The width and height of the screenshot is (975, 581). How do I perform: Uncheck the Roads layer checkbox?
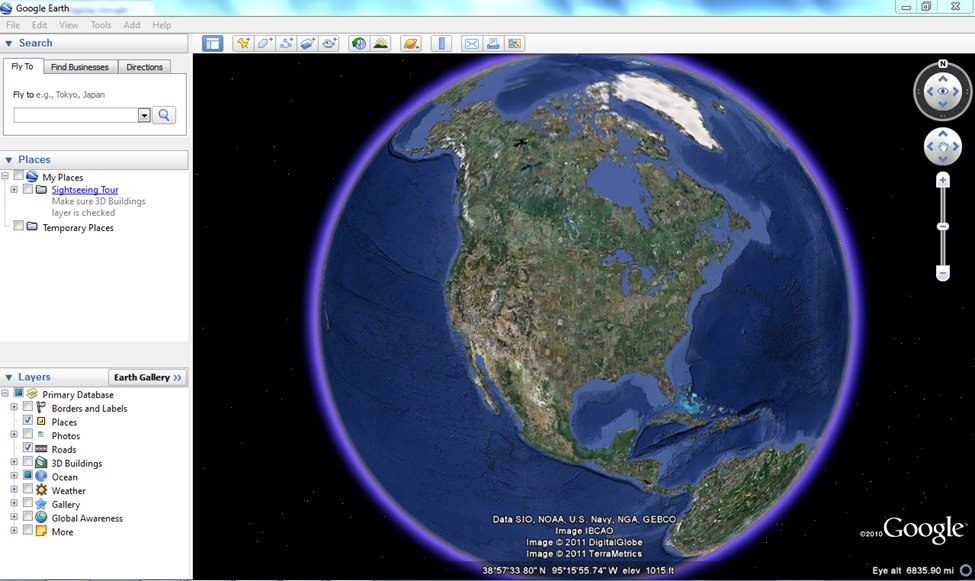click(x=27, y=449)
